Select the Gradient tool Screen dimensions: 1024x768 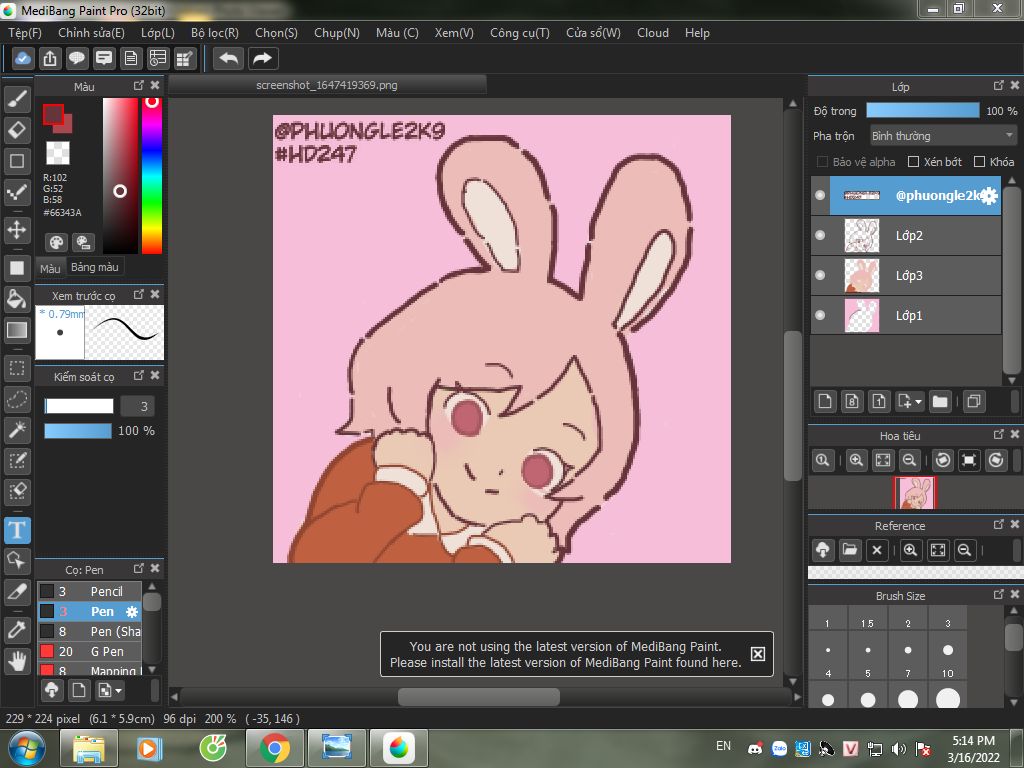coord(17,330)
